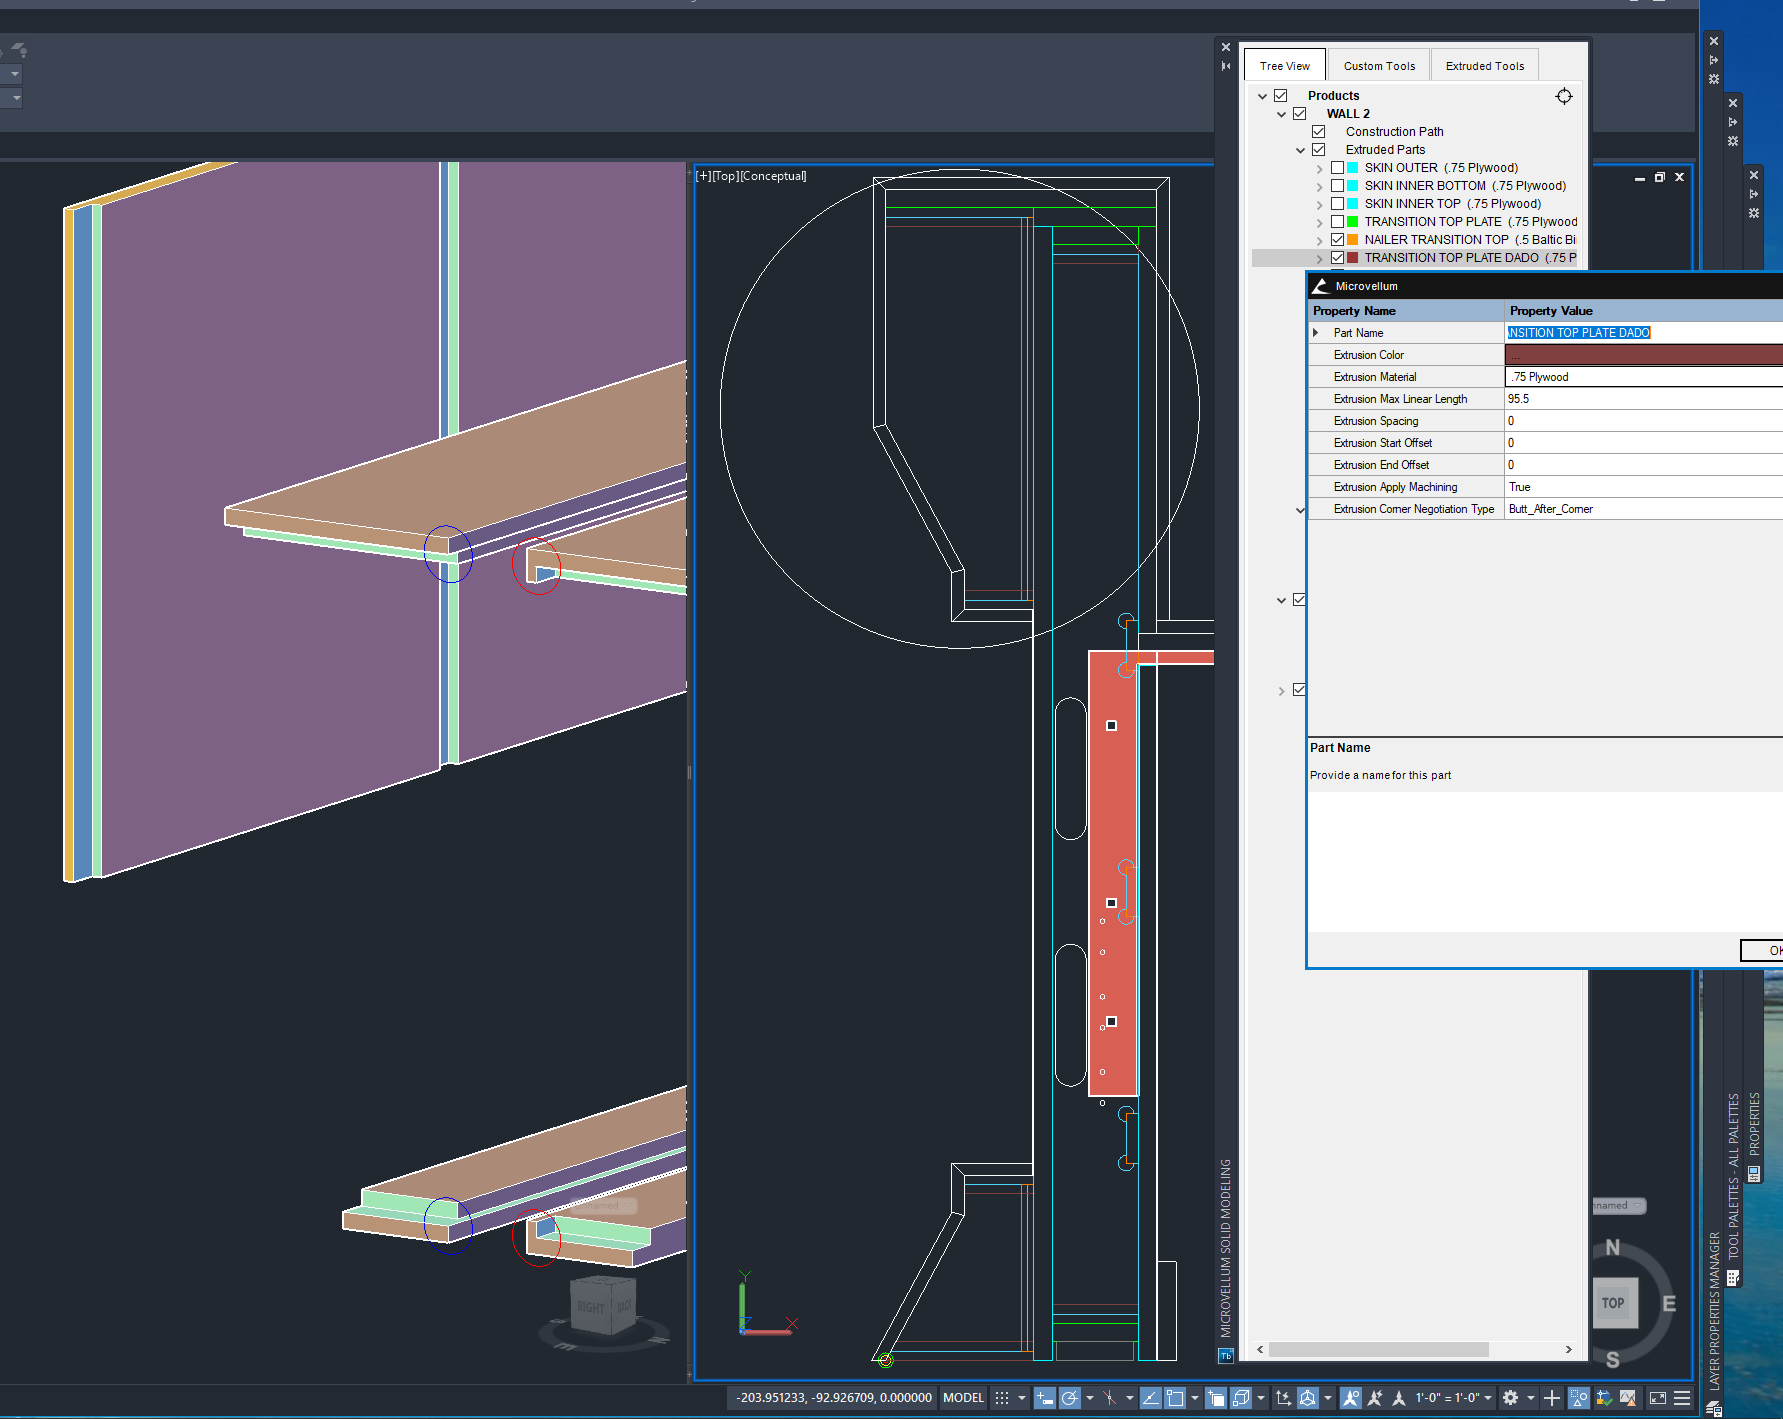The width and height of the screenshot is (1783, 1419).
Task: Click the crosshair locate icon beside Products
Action: click(x=1564, y=96)
